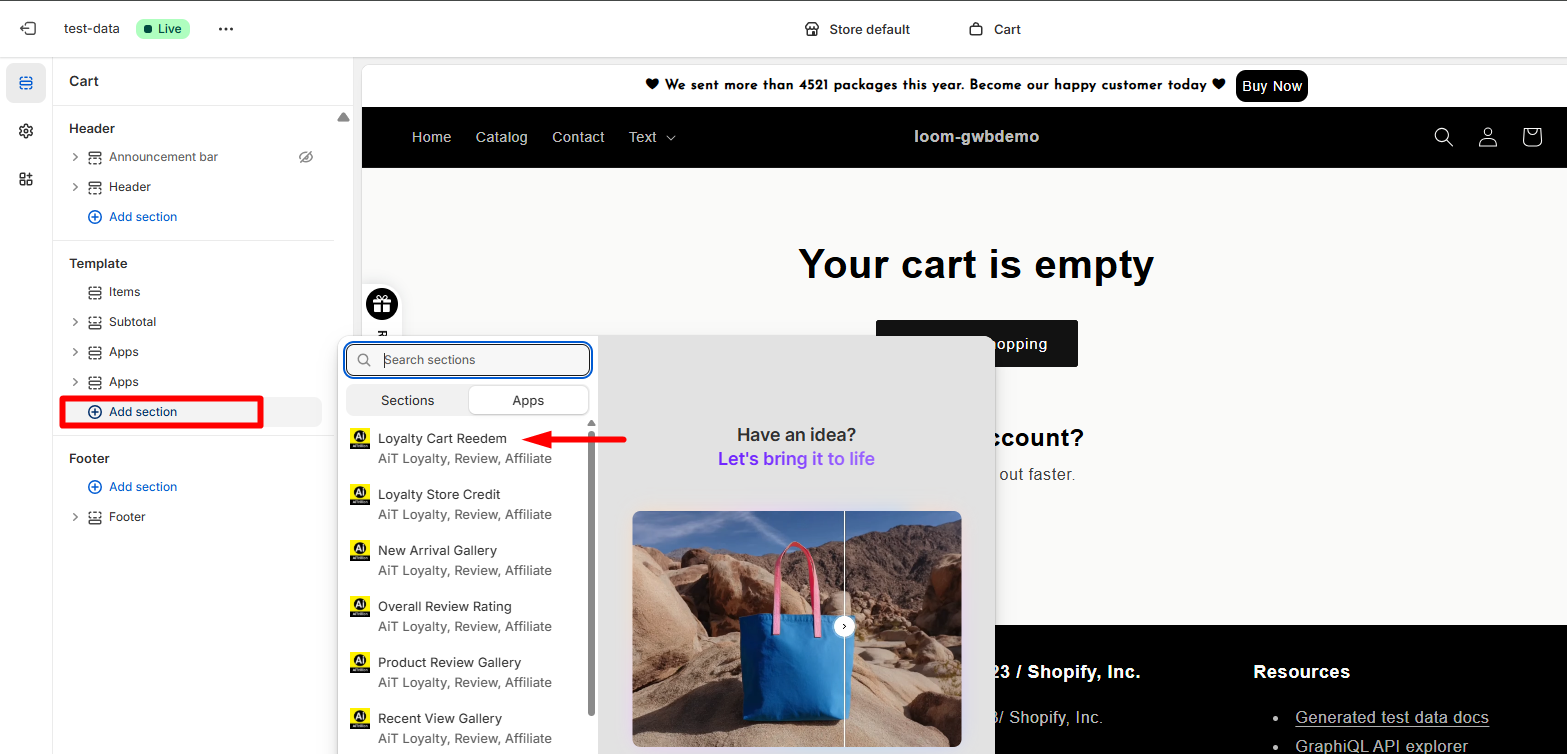Open the rewards gift icon widget
1567x754 pixels.
point(382,303)
